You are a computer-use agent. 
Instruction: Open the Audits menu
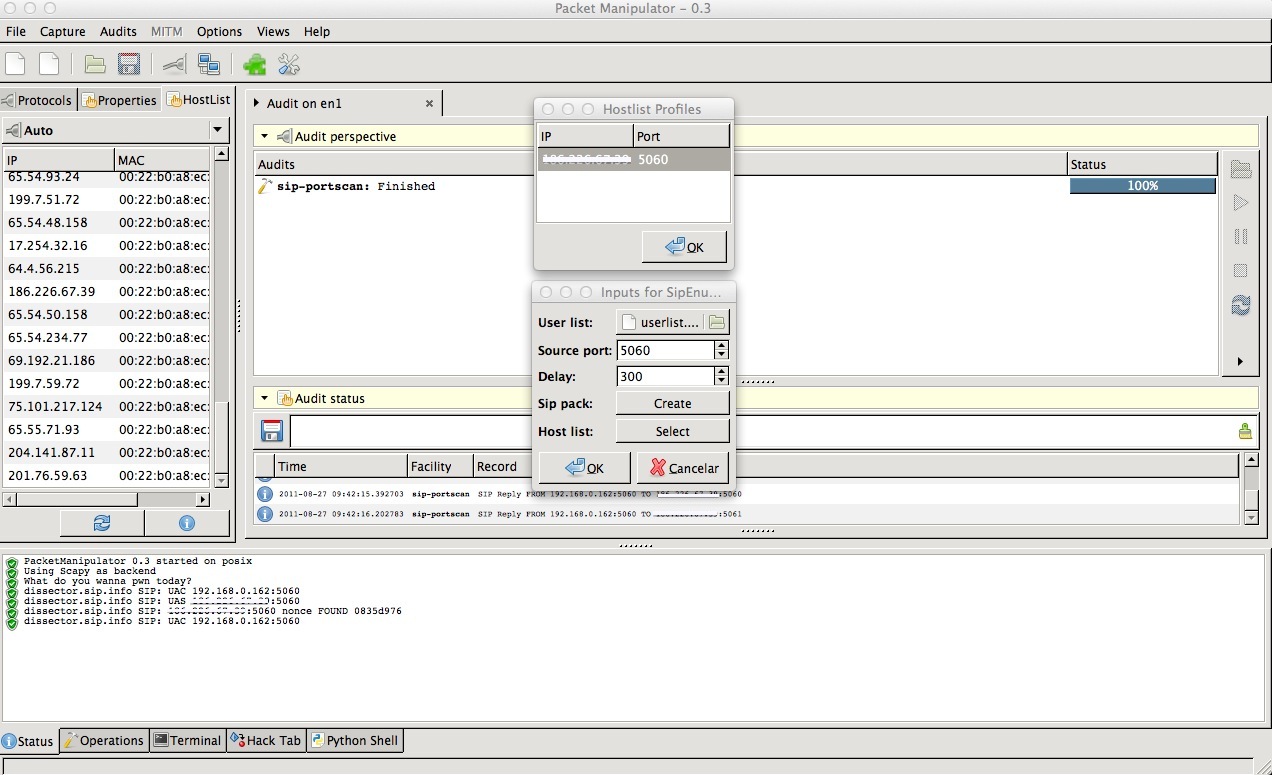(x=119, y=31)
